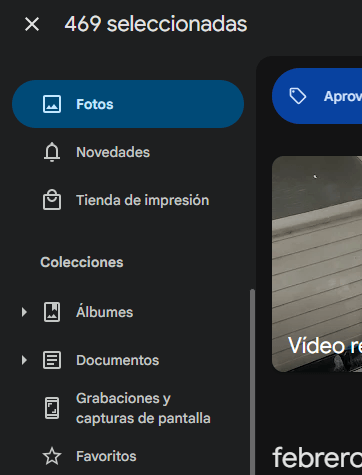This screenshot has height=475, width=362.
Task: Click the price tag icon in blue banner
Action: click(298, 96)
